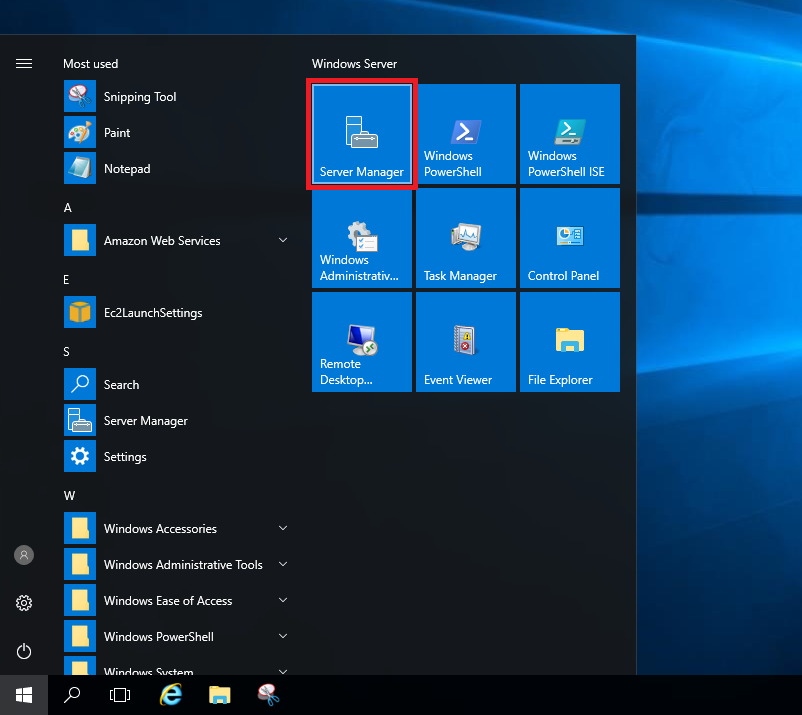Launch Paint from Most used list
Viewport: 802px width, 715px height.
[x=176, y=132]
